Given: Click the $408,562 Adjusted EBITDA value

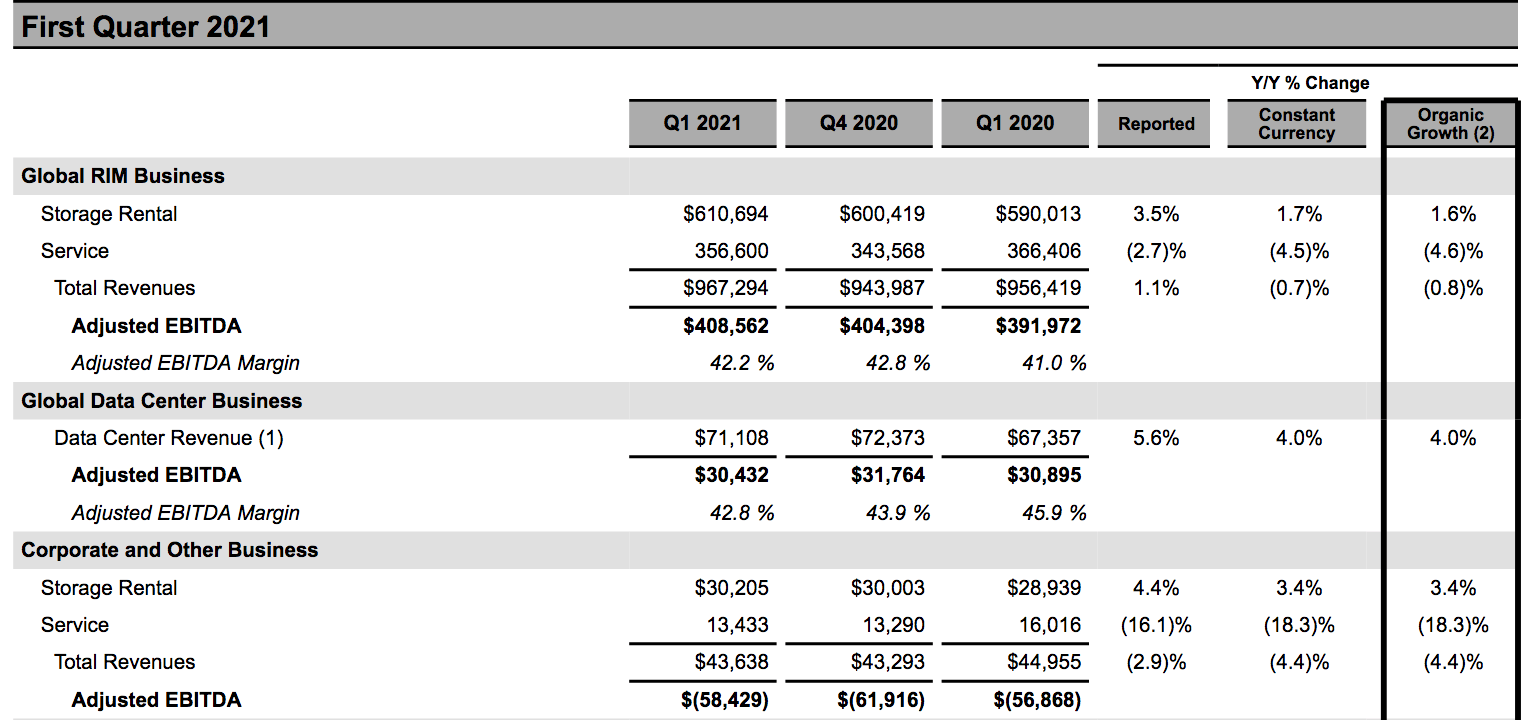Looking at the screenshot, I should click(726, 326).
